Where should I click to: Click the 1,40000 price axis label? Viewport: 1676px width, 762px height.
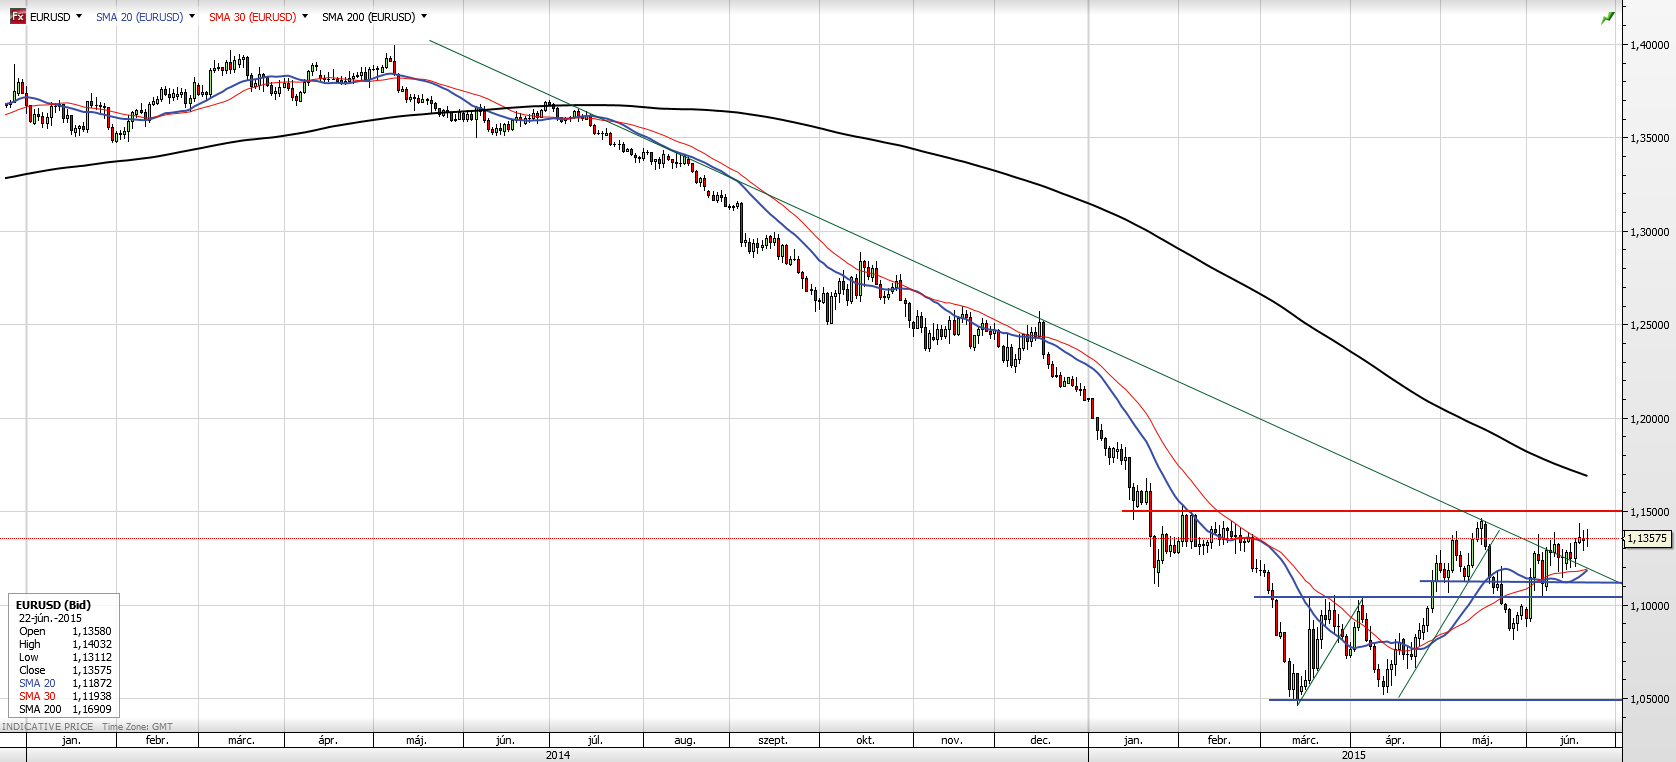(1650, 45)
